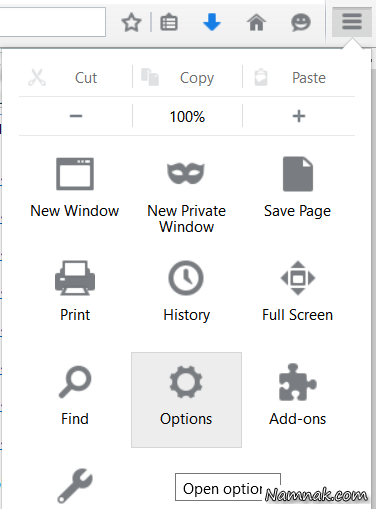Enter Full Screen mode
The width and height of the screenshot is (376, 509).
(x=298, y=292)
